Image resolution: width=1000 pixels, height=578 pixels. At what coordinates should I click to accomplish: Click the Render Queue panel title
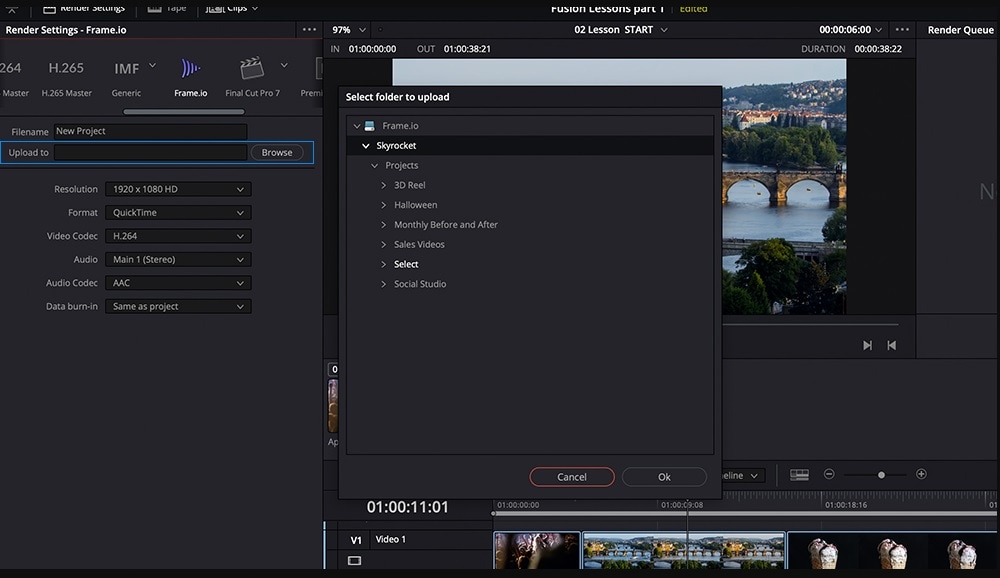(960, 30)
